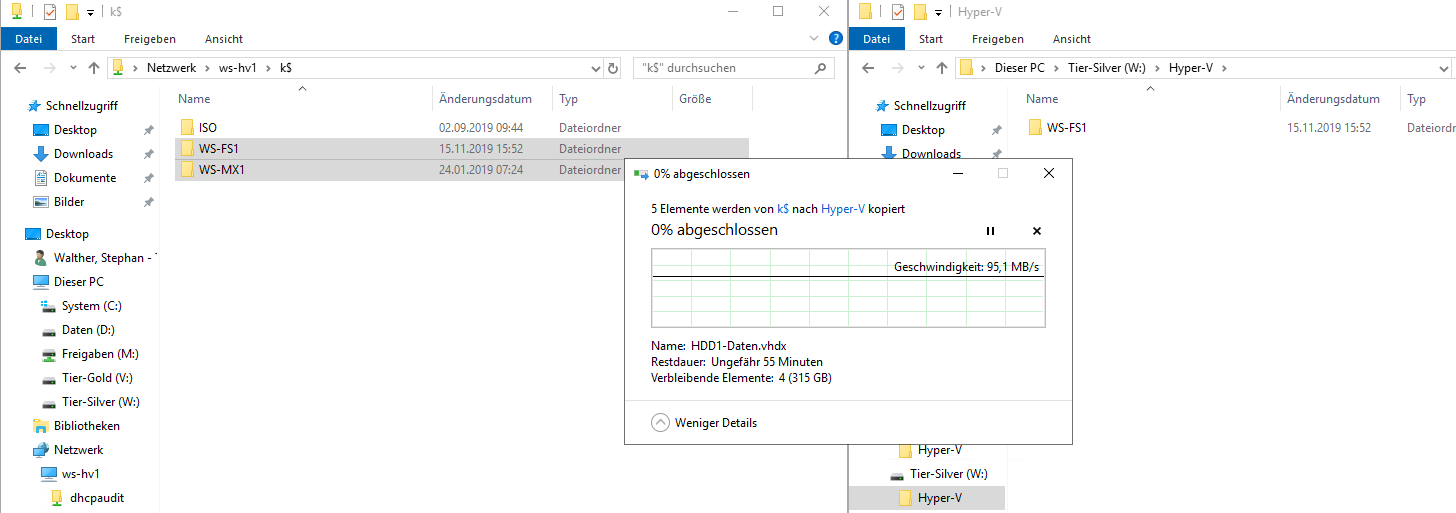Viewport: 1456px width, 513px height.
Task: Select ws-hv1 computer in sidebar
Action: 80,474
